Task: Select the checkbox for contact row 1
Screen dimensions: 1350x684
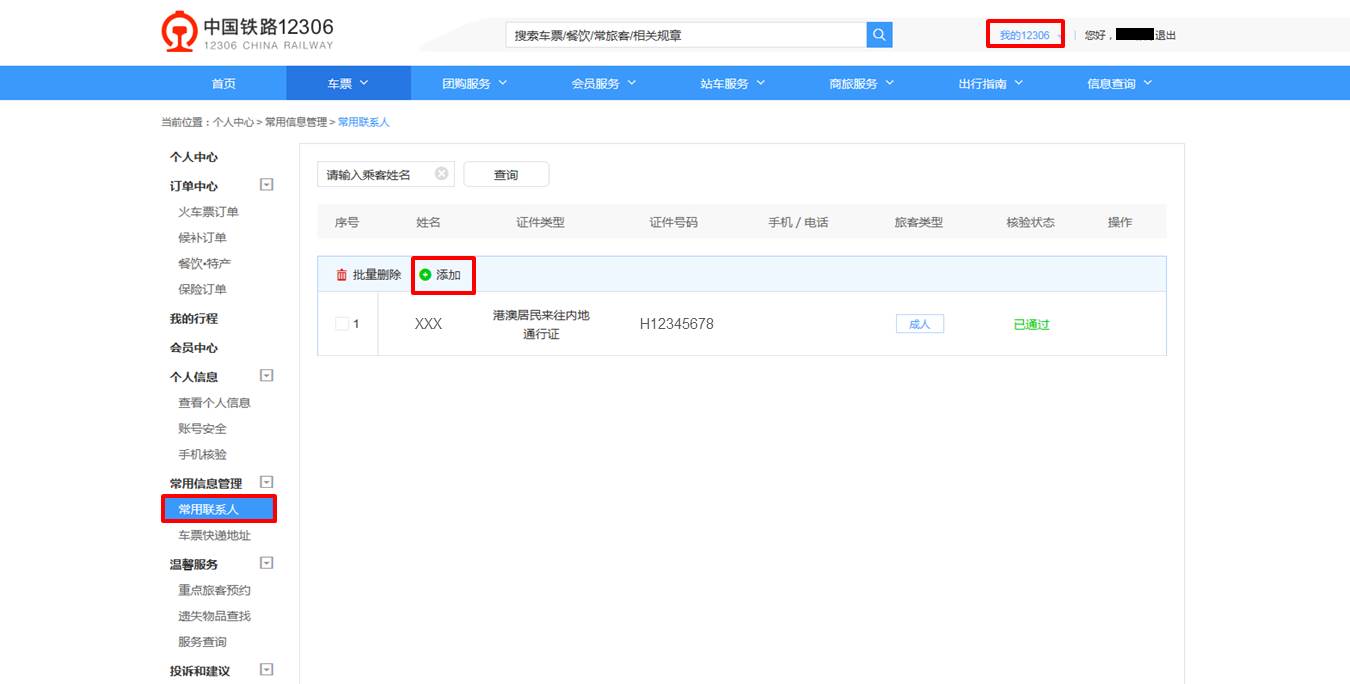Action: pos(342,324)
